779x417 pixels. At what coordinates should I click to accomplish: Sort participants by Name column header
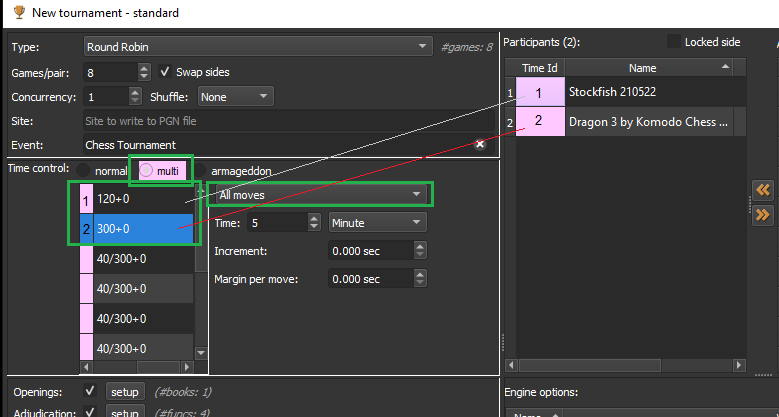coord(649,68)
